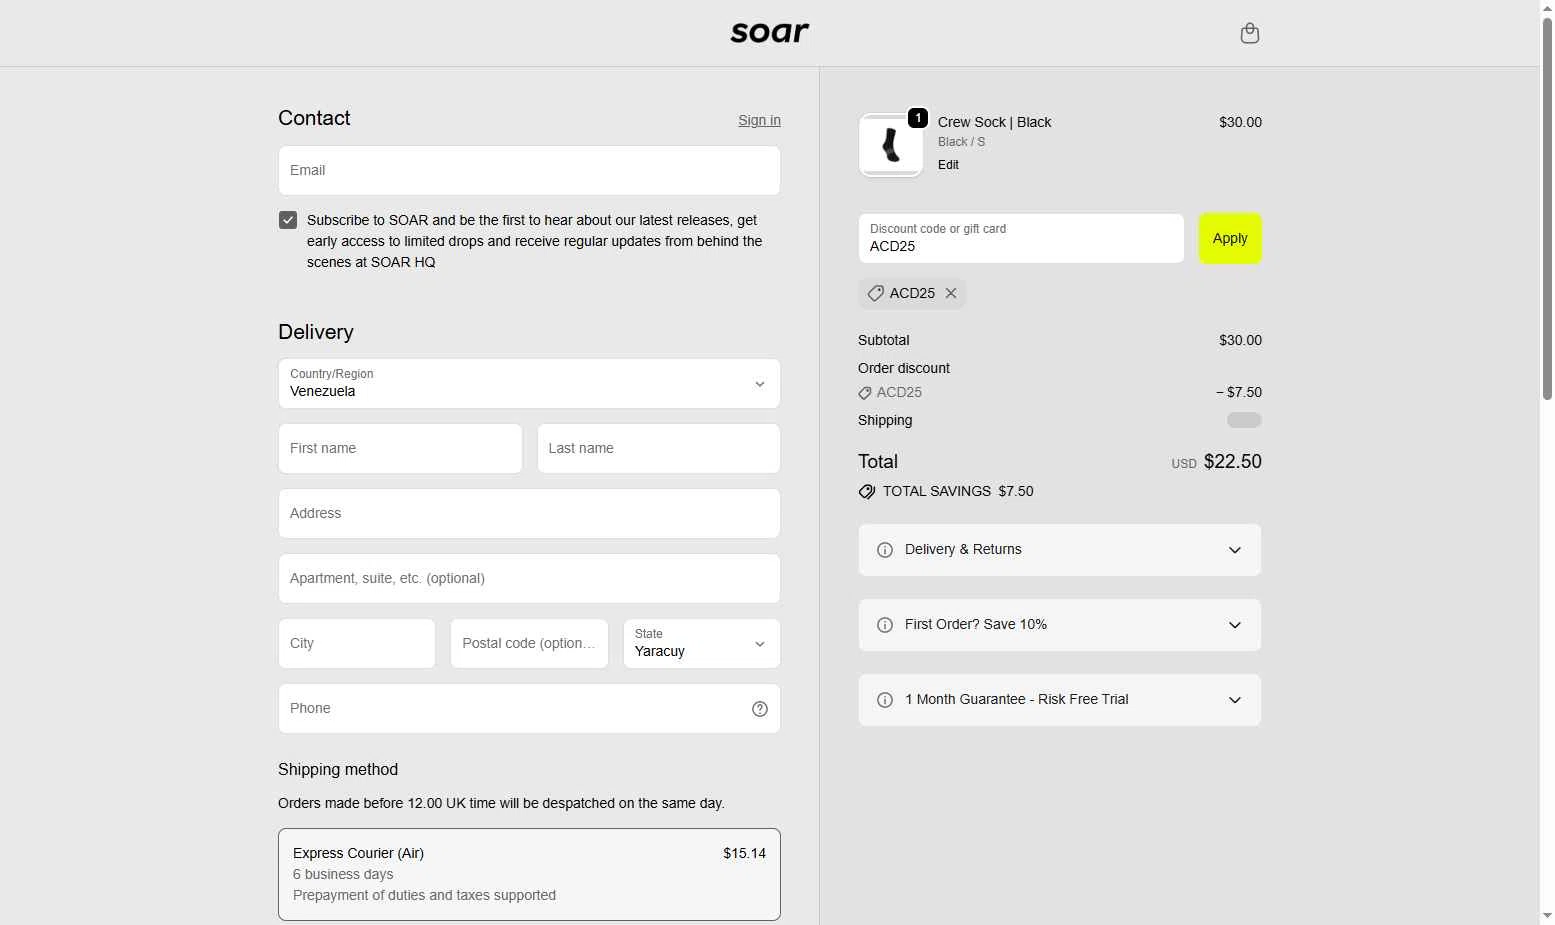Click the Delivery & Returns info icon
The height and width of the screenshot is (925, 1555).
tap(885, 550)
